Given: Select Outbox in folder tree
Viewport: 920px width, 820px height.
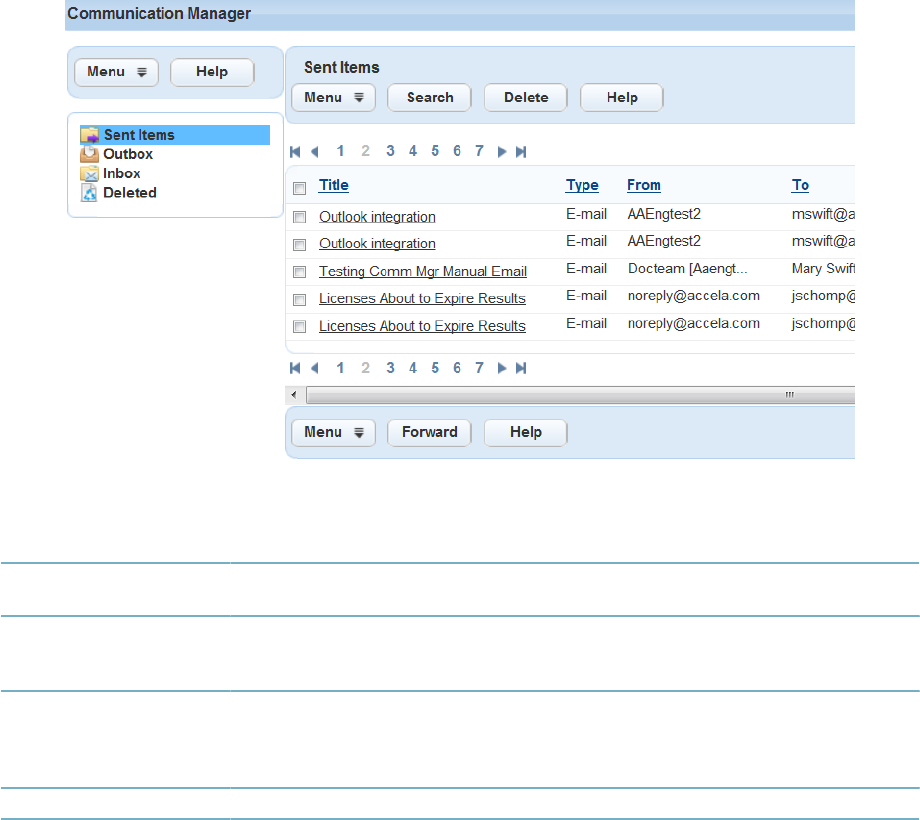Looking at the screenshot, I should coord(127,154).
